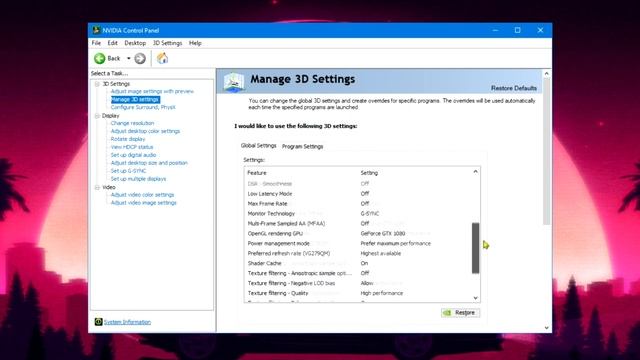The width and height of the screenshot is (640, 360).
Task: Collapse the 3D Settings tree node
Action: tap(97, 84)
